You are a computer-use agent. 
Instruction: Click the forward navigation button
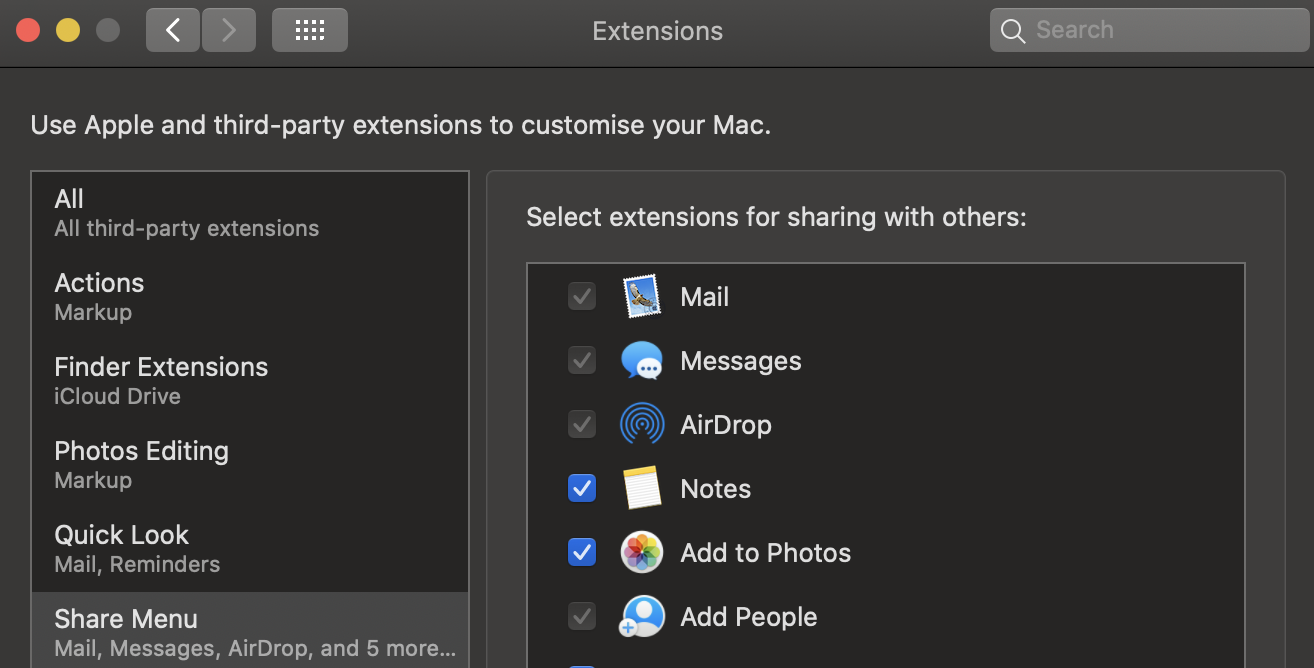tap(229, 30)
